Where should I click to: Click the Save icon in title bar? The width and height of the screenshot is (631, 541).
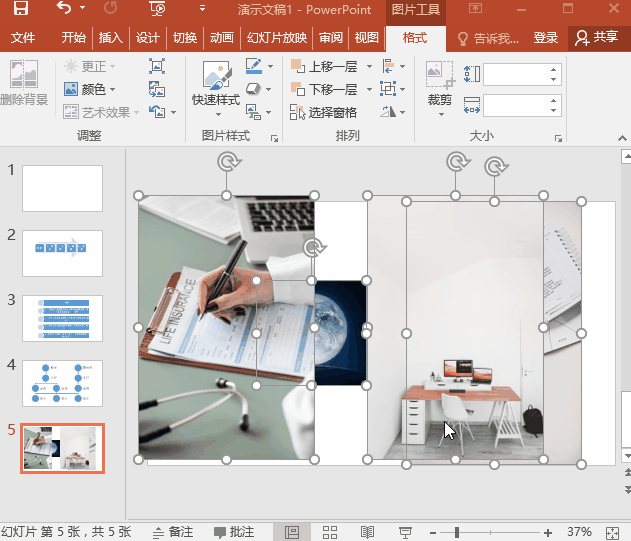click(20, 10)
